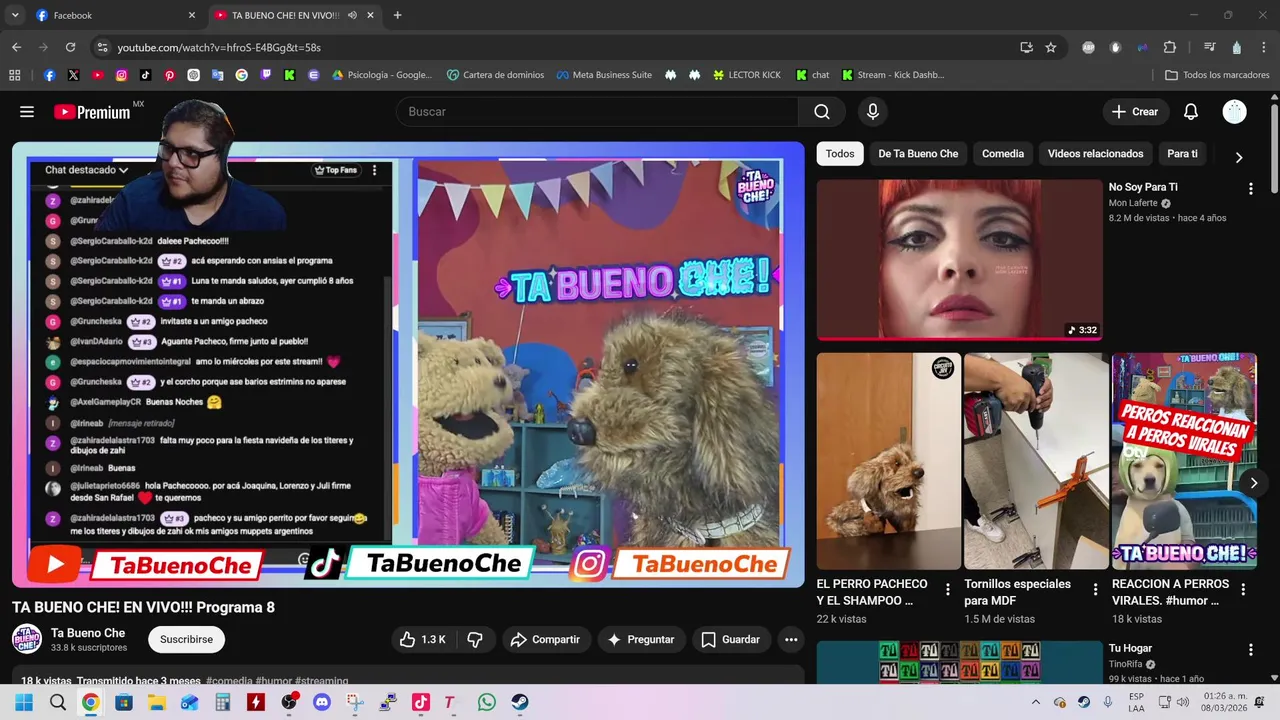The height and width of the screenshot is (720, 1280).
Task: Open the account avatar menu
Action: click(1235, 112)
